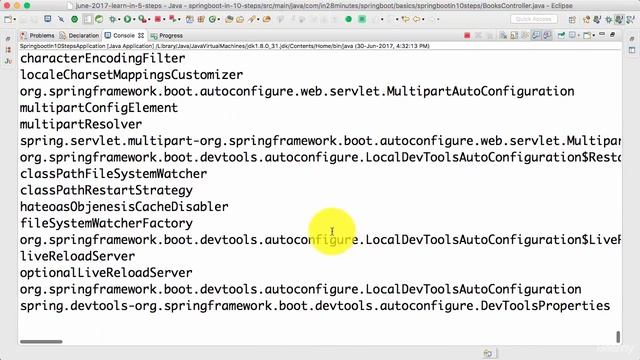Click the line ending in 'DevToolsProperties'
Screen dimensions: 640x360
point(315,306)
